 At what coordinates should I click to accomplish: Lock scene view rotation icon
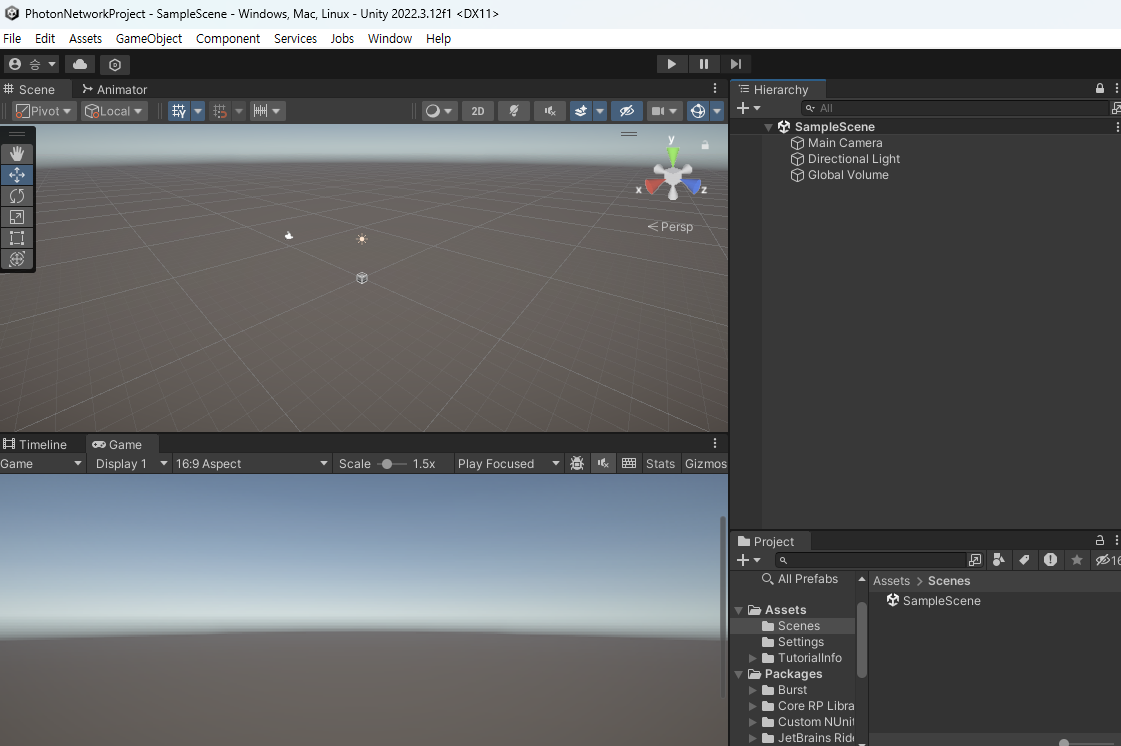pos(705,145)
